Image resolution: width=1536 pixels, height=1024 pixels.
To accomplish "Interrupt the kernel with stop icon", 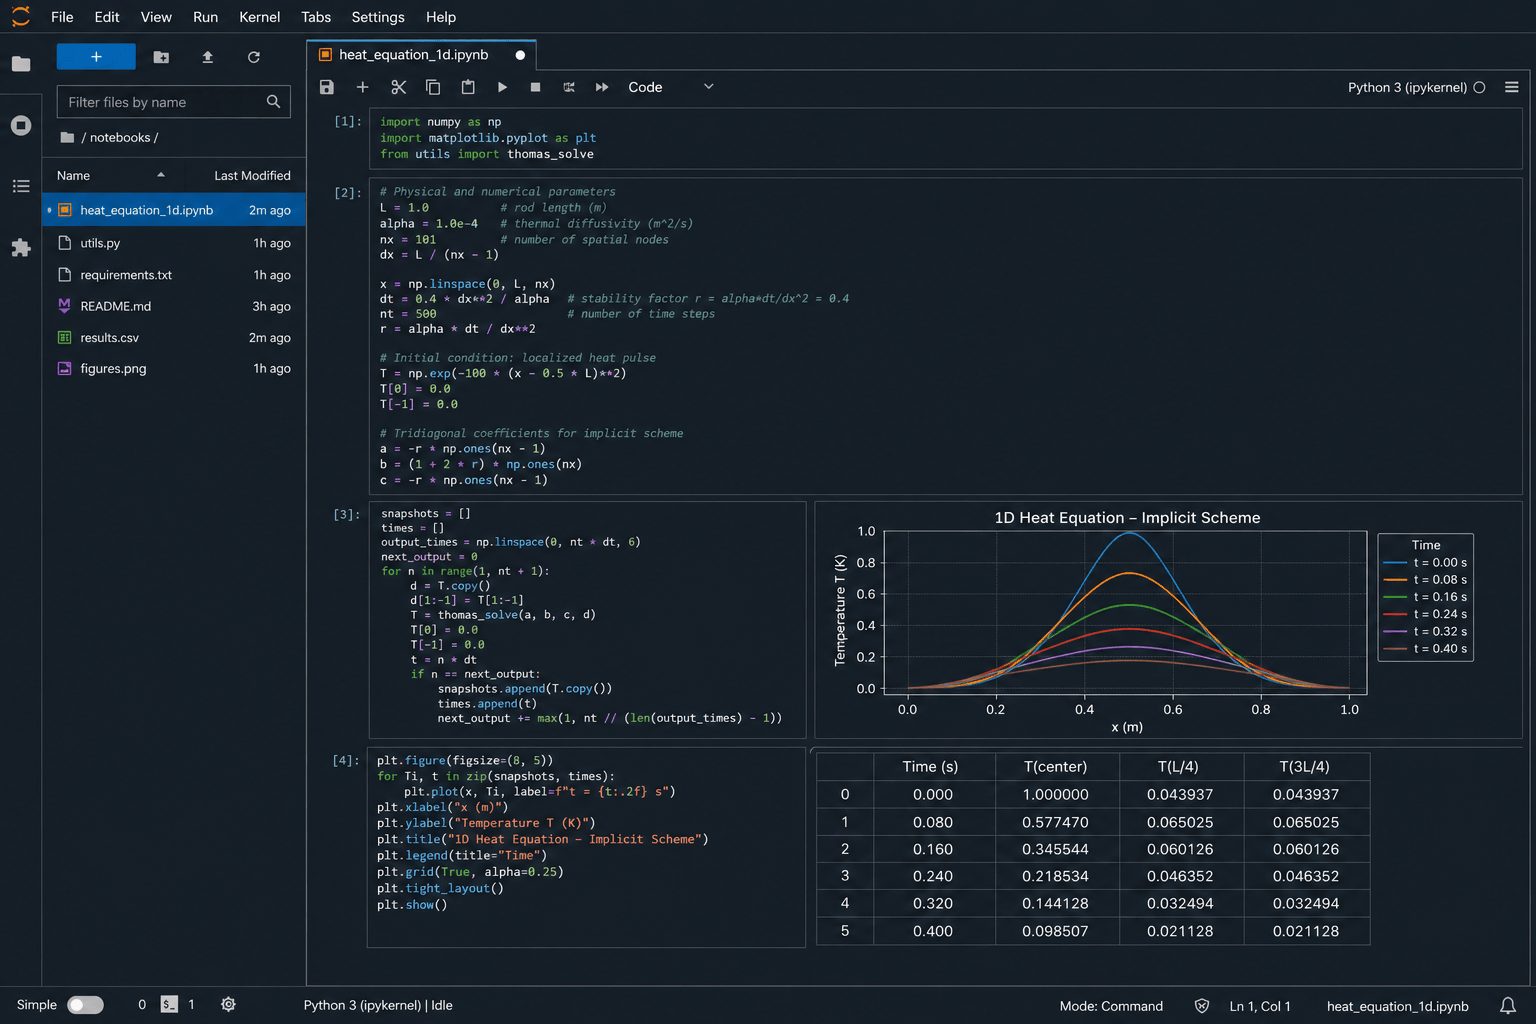I will pyautogui.click(x=536, y=87).
